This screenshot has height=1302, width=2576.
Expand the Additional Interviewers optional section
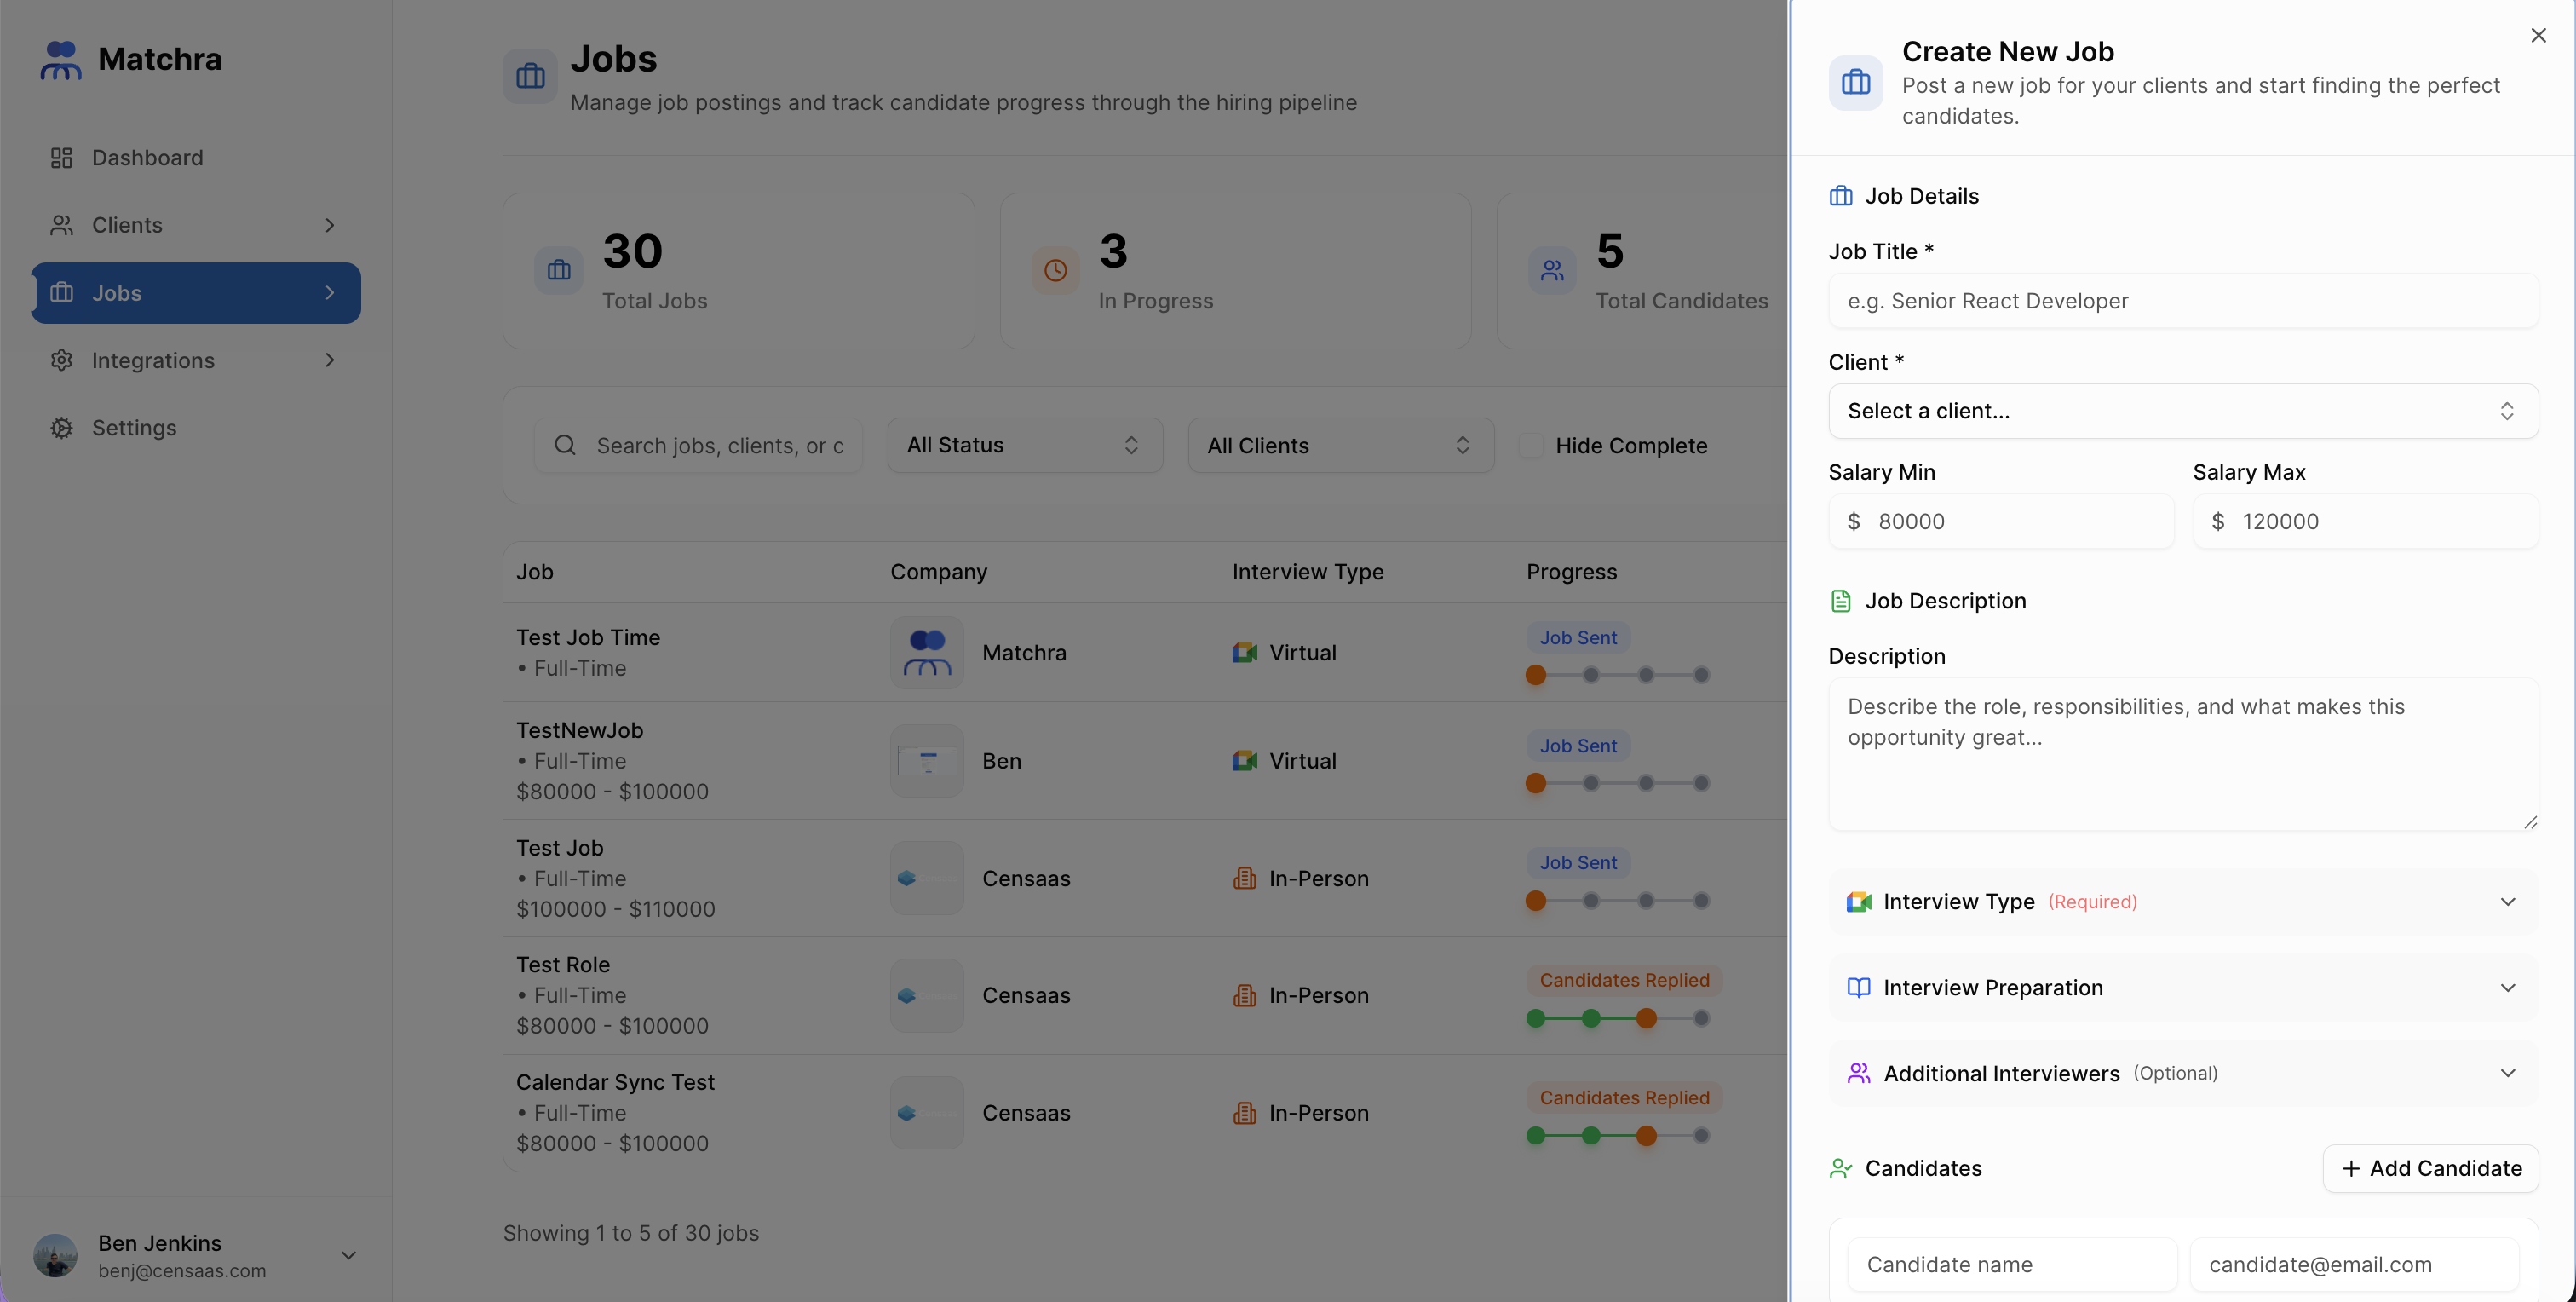[2182, 1073]
